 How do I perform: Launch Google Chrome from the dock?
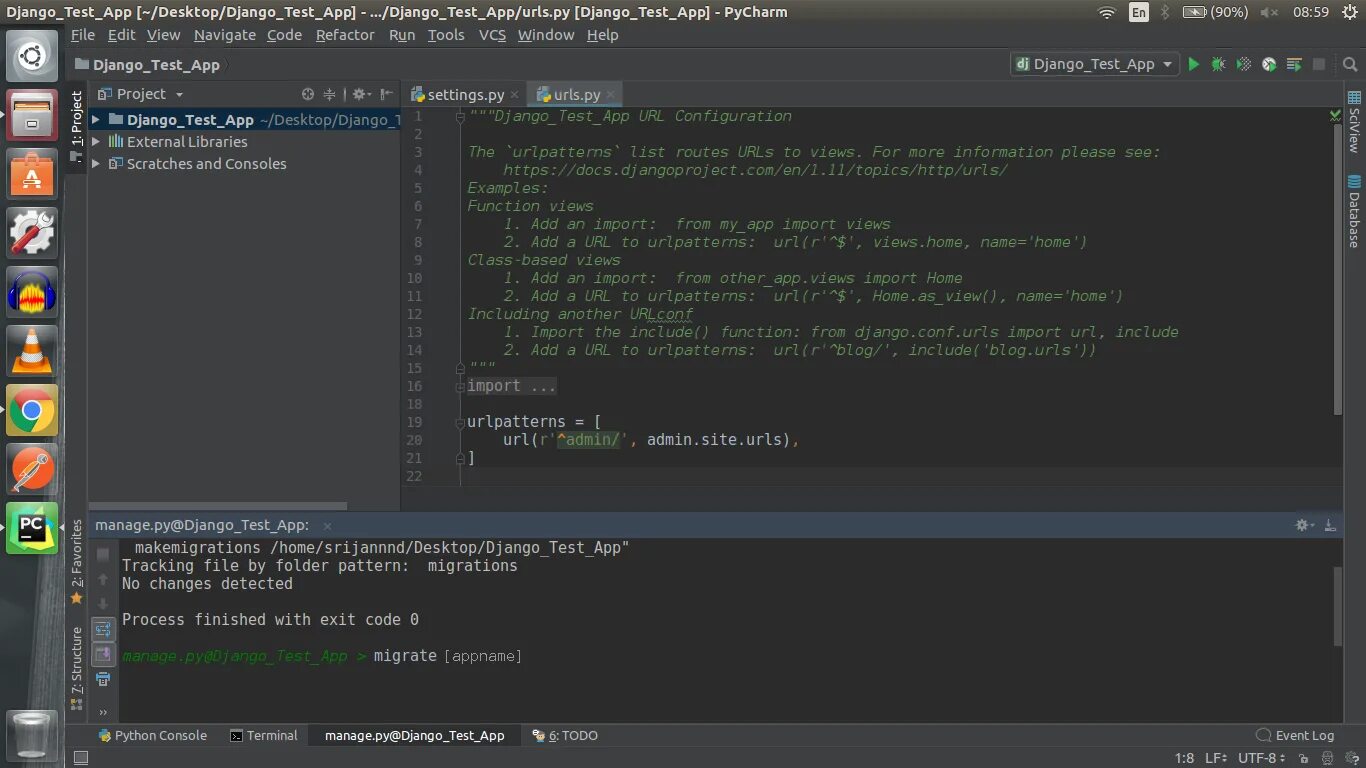32,410
